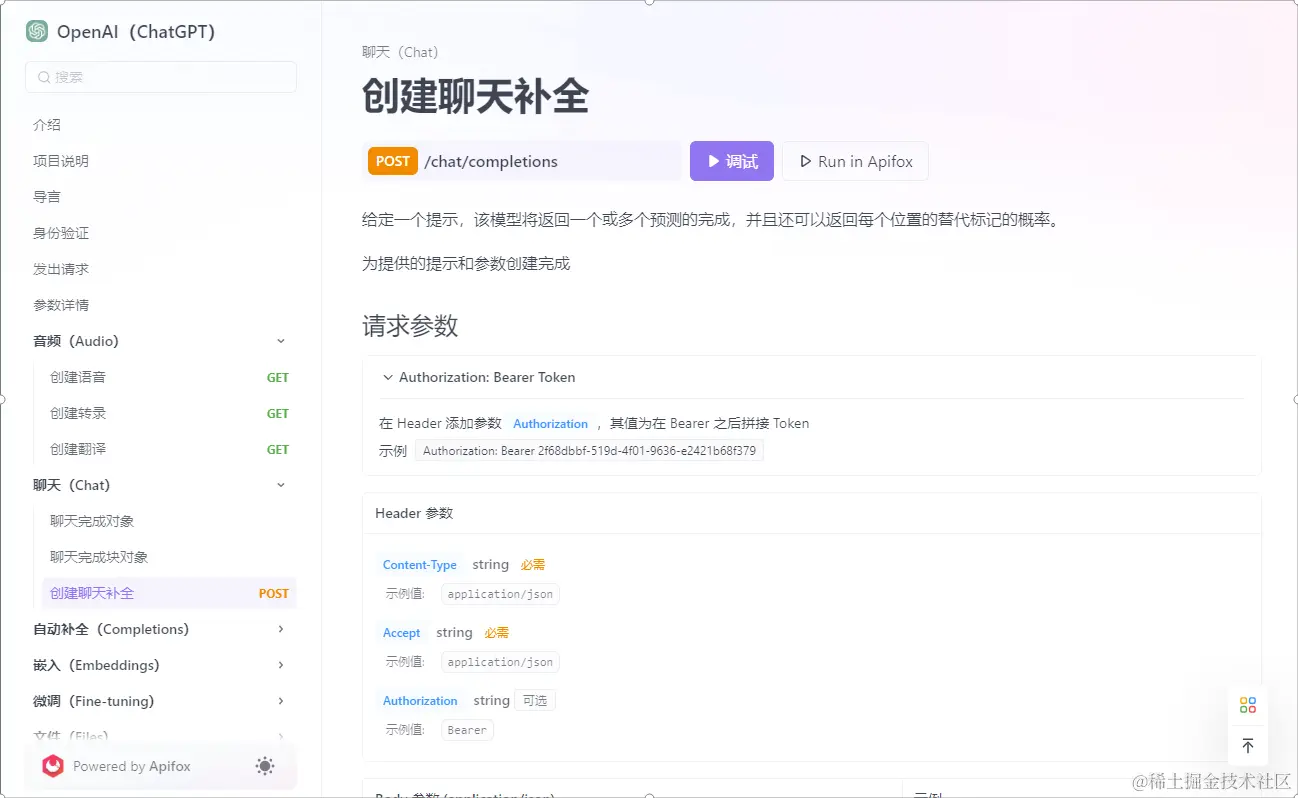Viewport: 1298px width, 798px height.
Task: Click the 调试 debug button
Action: [x=732, y=161]
